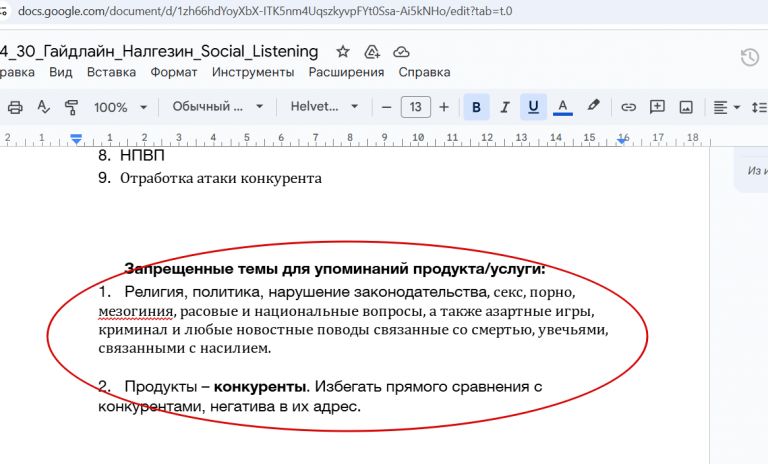This screenshot has height=464, width=768.
Task: Click the move to Drive folder icon
Action: click(372, 51)
